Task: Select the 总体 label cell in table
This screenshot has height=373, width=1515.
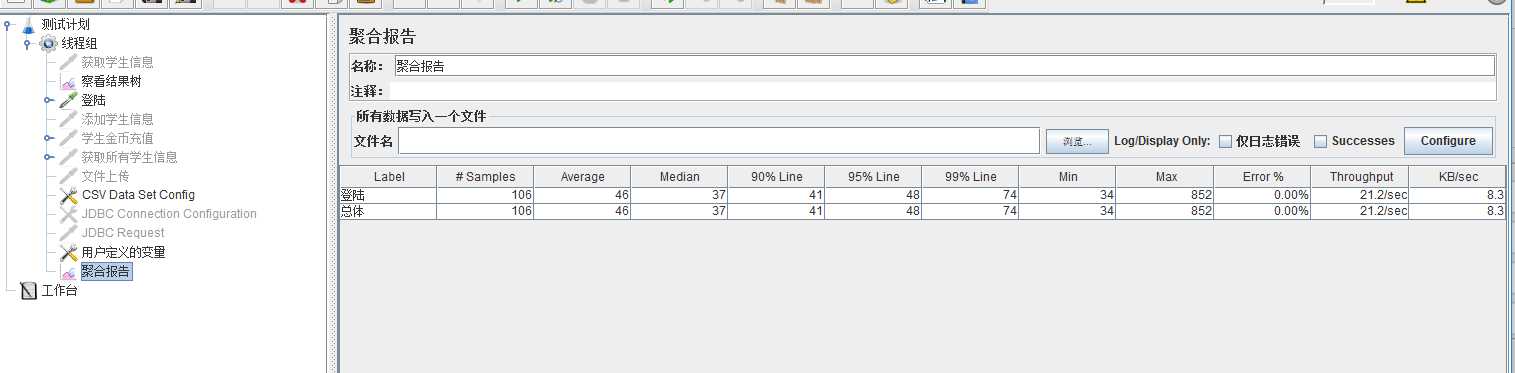Action: coord(388,211)
